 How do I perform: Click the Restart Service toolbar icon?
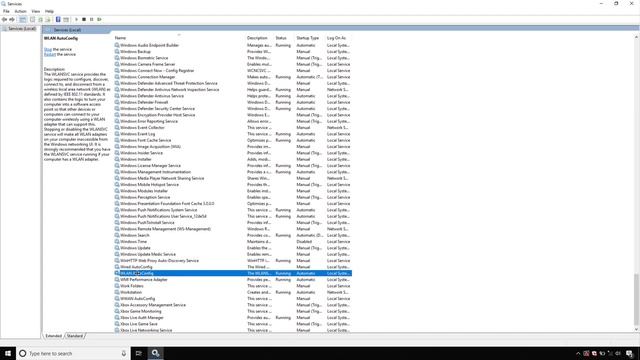click(99, 20)
